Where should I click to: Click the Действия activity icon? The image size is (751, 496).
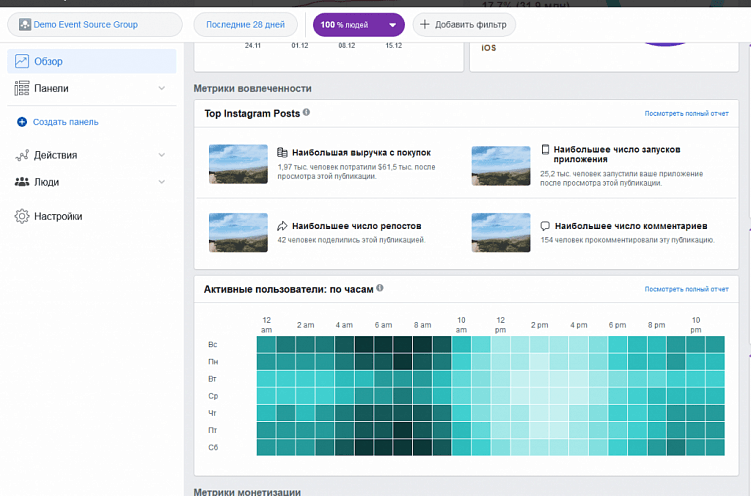22,156
